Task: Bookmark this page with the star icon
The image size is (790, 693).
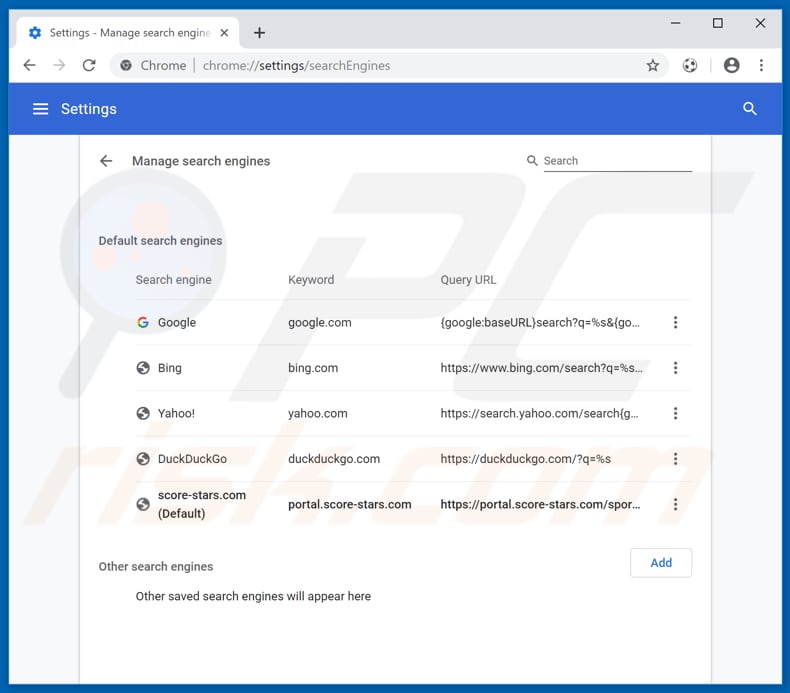Action: click(652, 65)
